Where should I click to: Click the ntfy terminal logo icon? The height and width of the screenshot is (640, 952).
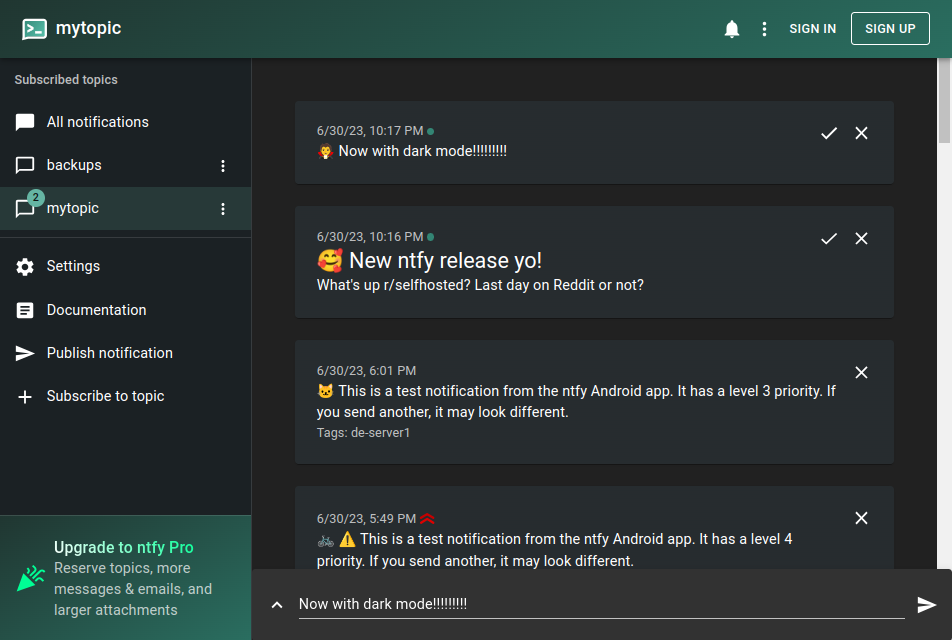point(34,29)
